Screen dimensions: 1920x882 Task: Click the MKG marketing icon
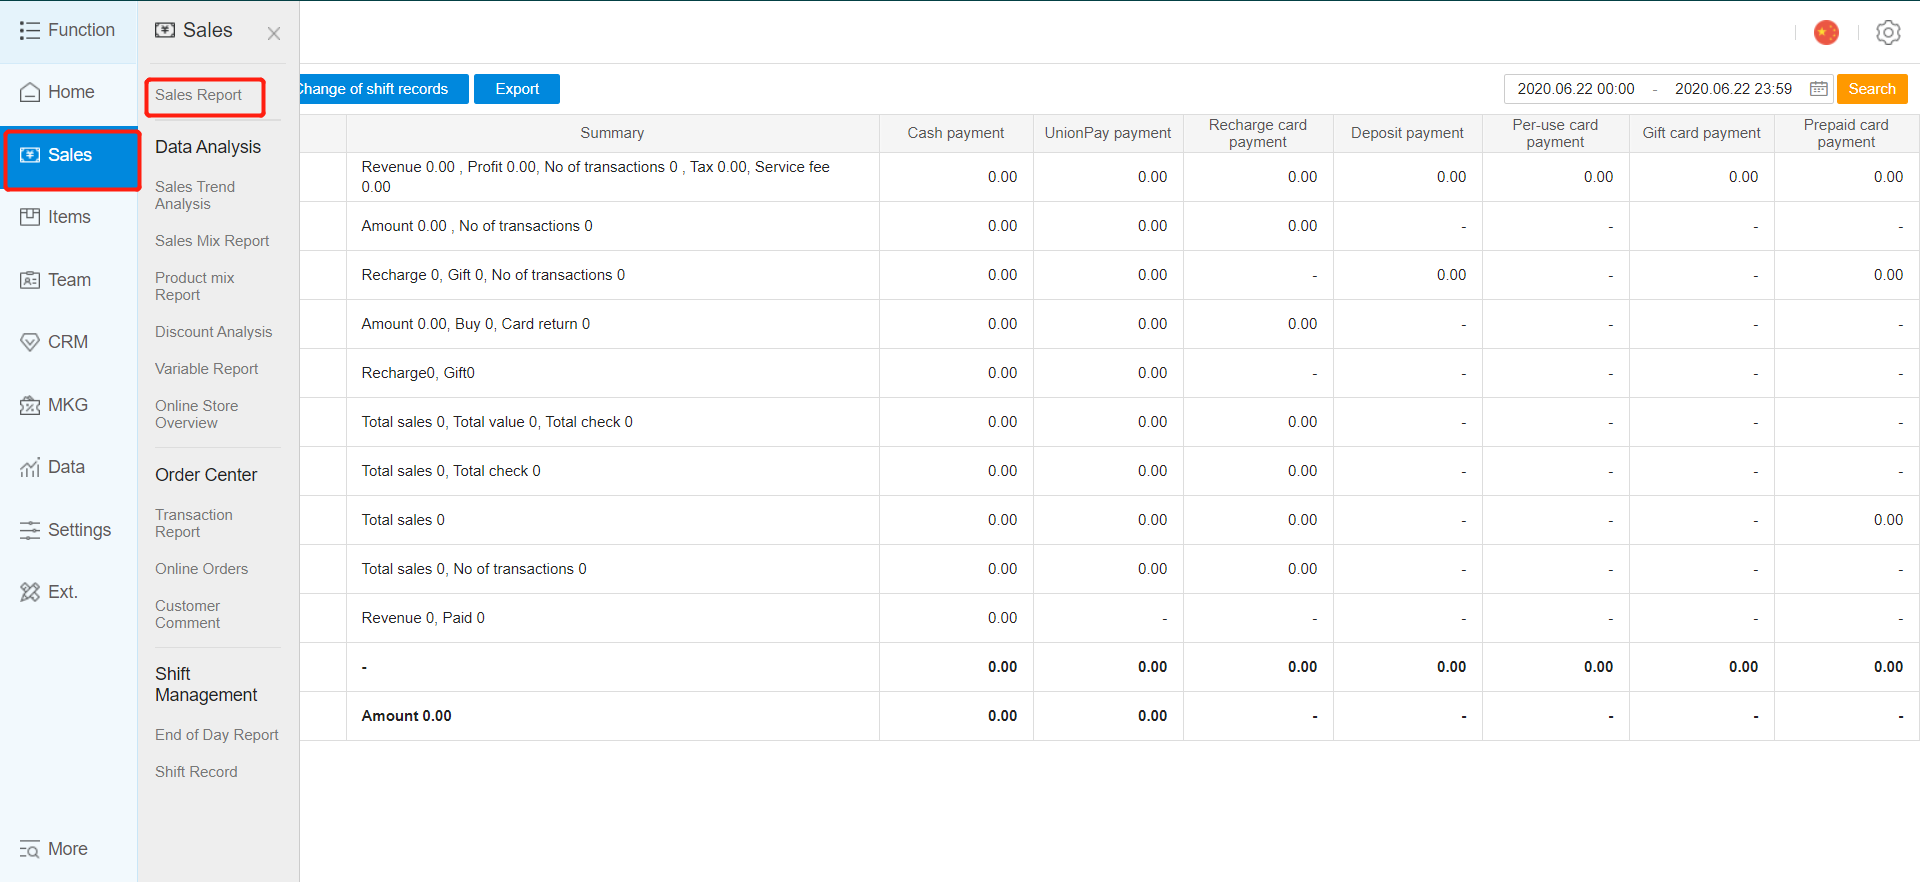pyautogui.click(x=30, y=405)
